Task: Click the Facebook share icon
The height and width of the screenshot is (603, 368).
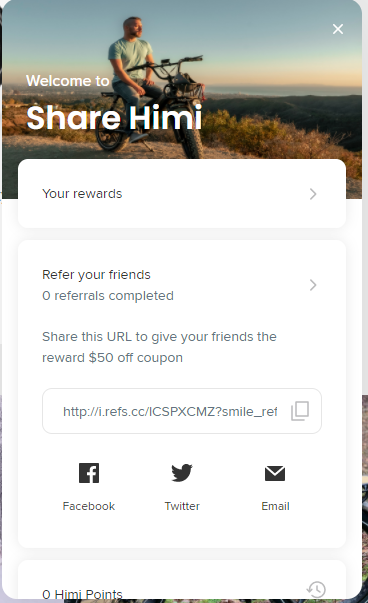Action: [89, 473]
